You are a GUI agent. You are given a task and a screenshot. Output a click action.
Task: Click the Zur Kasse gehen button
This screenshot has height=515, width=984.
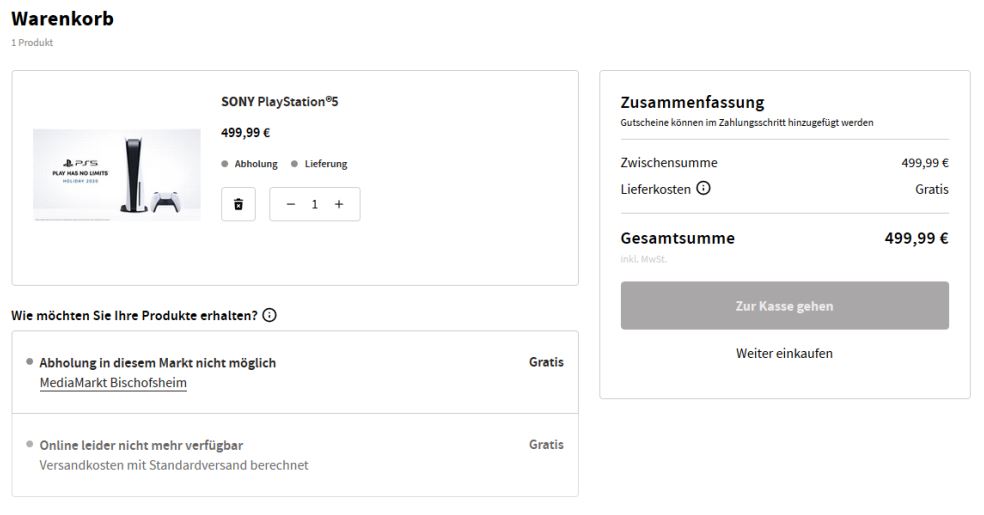[x=784, y=305]
